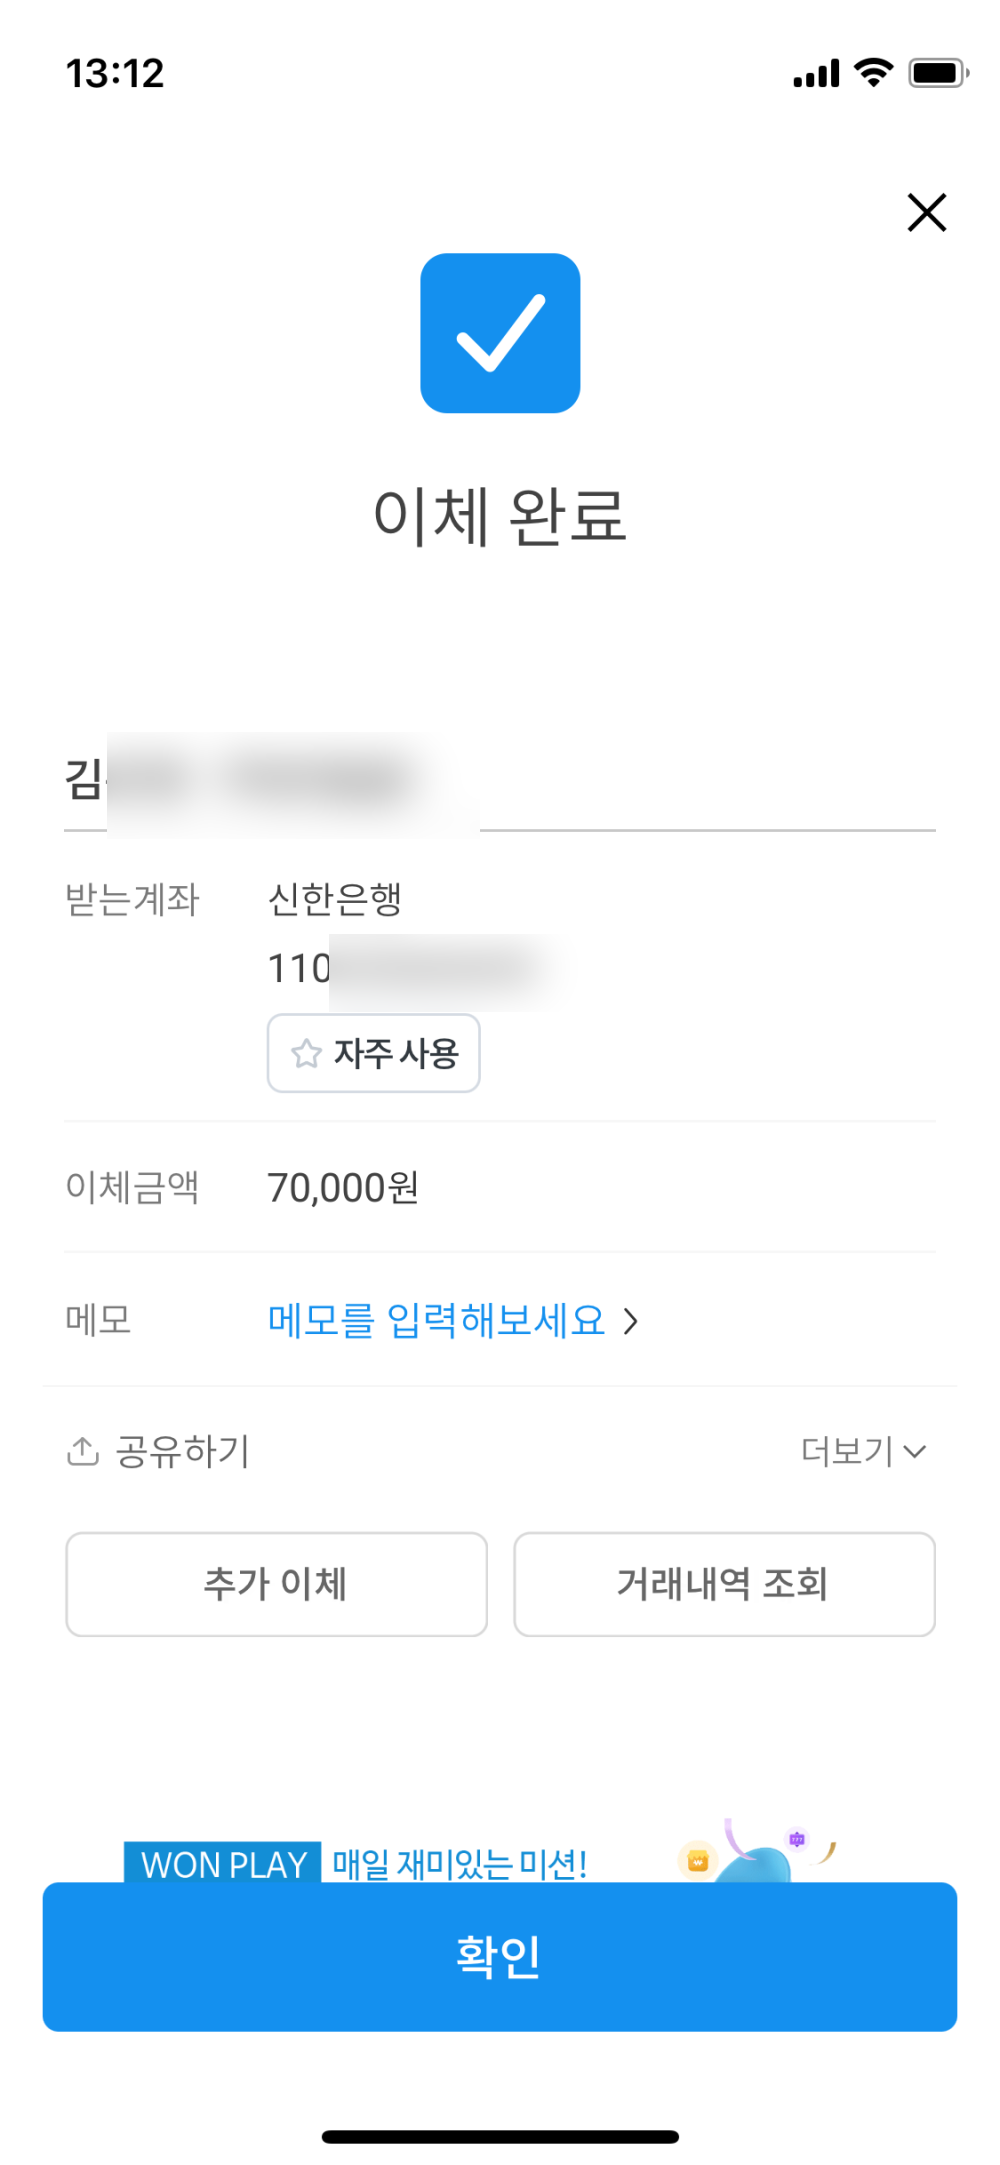Tap the WON PLAY mascot character image
This screenshot has width=1000, height=2165.
coord(765,1862)
